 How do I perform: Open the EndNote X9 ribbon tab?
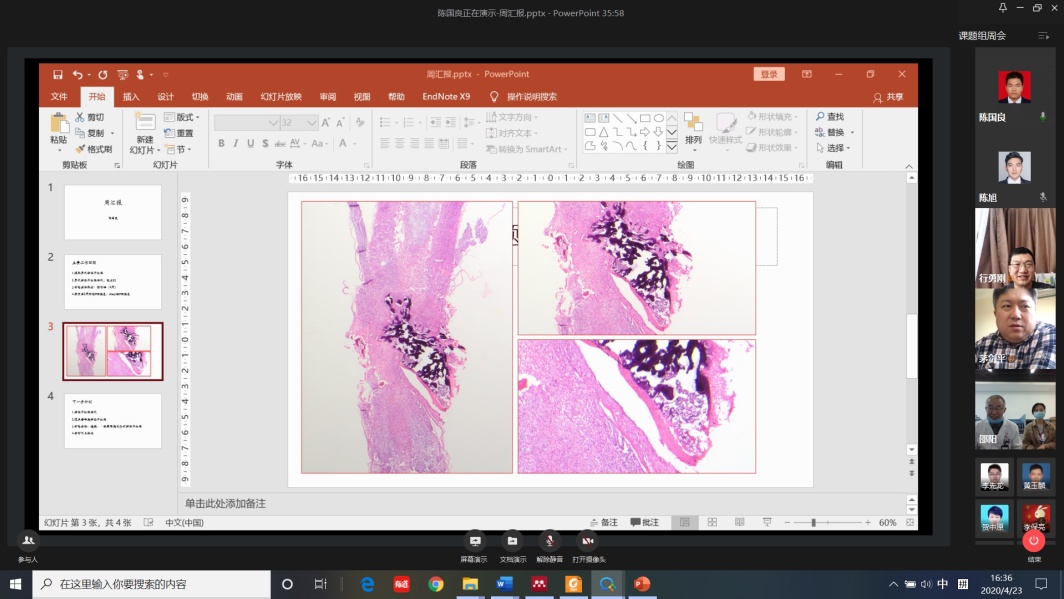pos(446,97)
